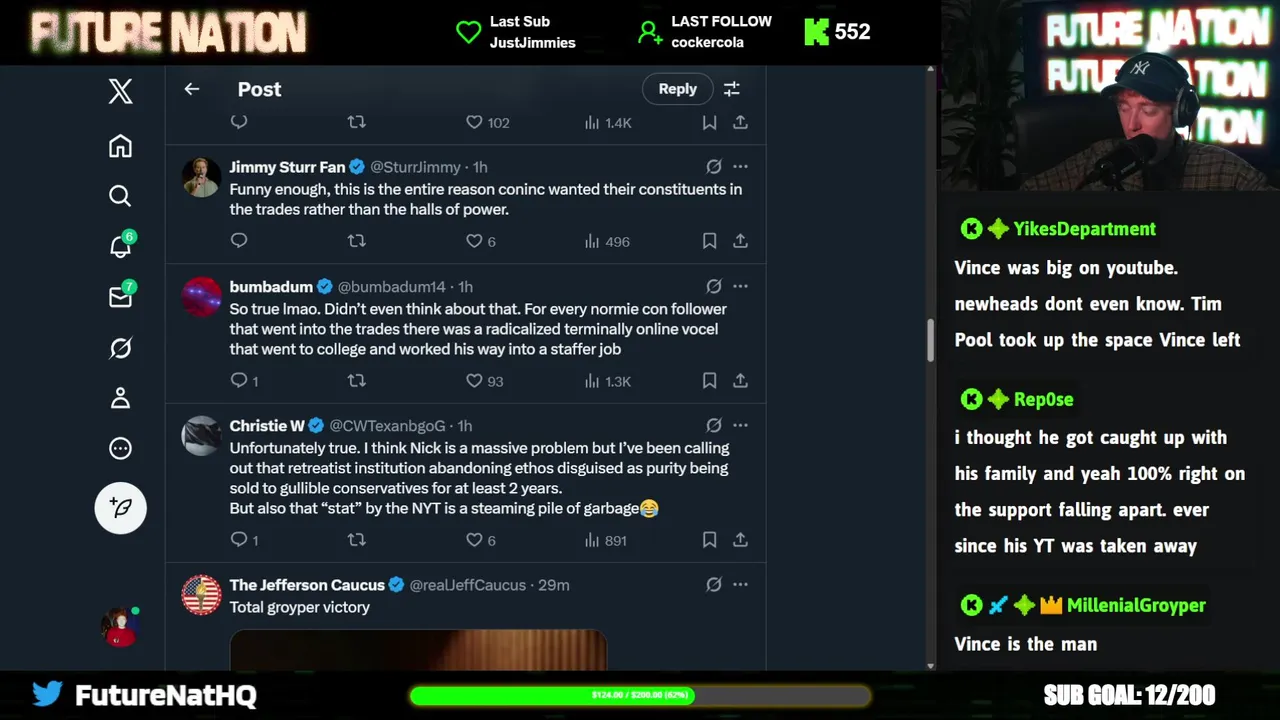Go back using the Post arrow
This screenshot has height=720, width=1280.
click(x=192, y=89)
